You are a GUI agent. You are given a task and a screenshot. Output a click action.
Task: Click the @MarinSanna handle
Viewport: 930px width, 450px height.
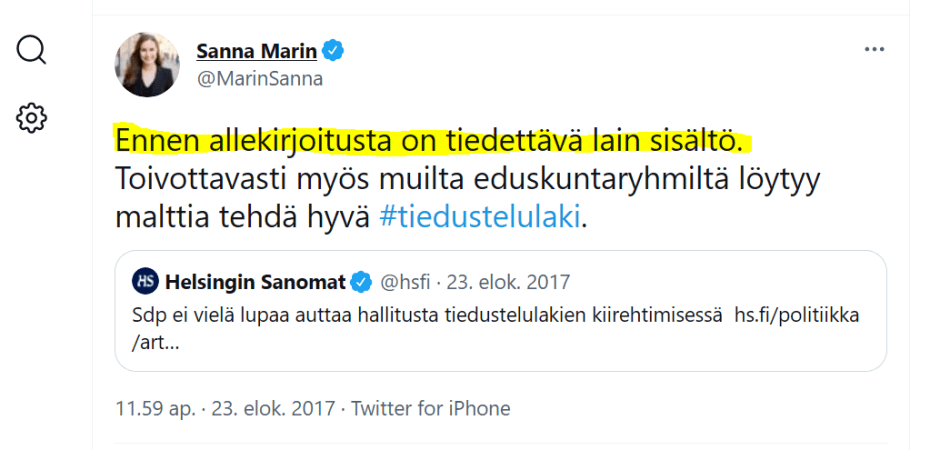coord(259,78)
